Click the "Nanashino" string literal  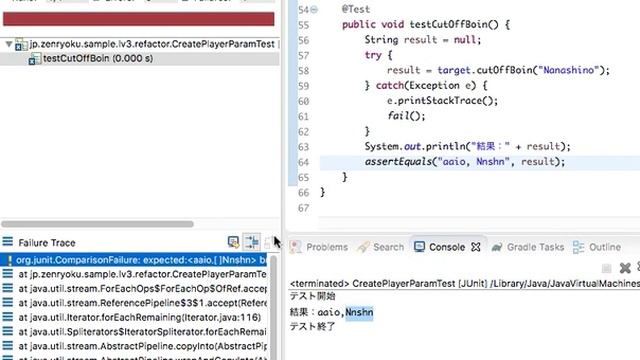(x=569, y=70)
